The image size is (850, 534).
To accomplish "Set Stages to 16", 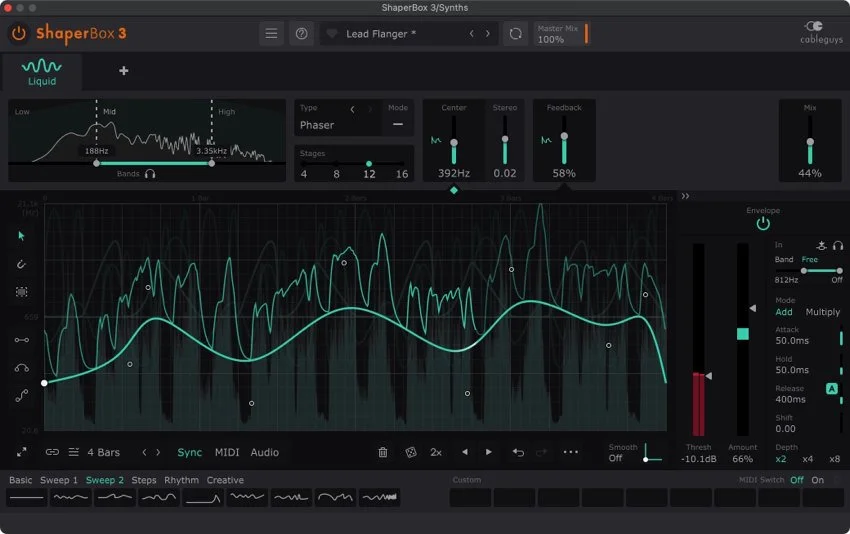I will point(402,174).
